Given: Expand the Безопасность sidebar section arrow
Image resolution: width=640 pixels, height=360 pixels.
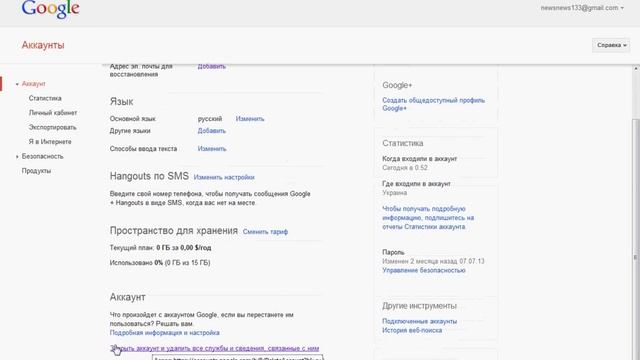Looking at the screenshot, I should pyautogui.click(x=17, y=157).
